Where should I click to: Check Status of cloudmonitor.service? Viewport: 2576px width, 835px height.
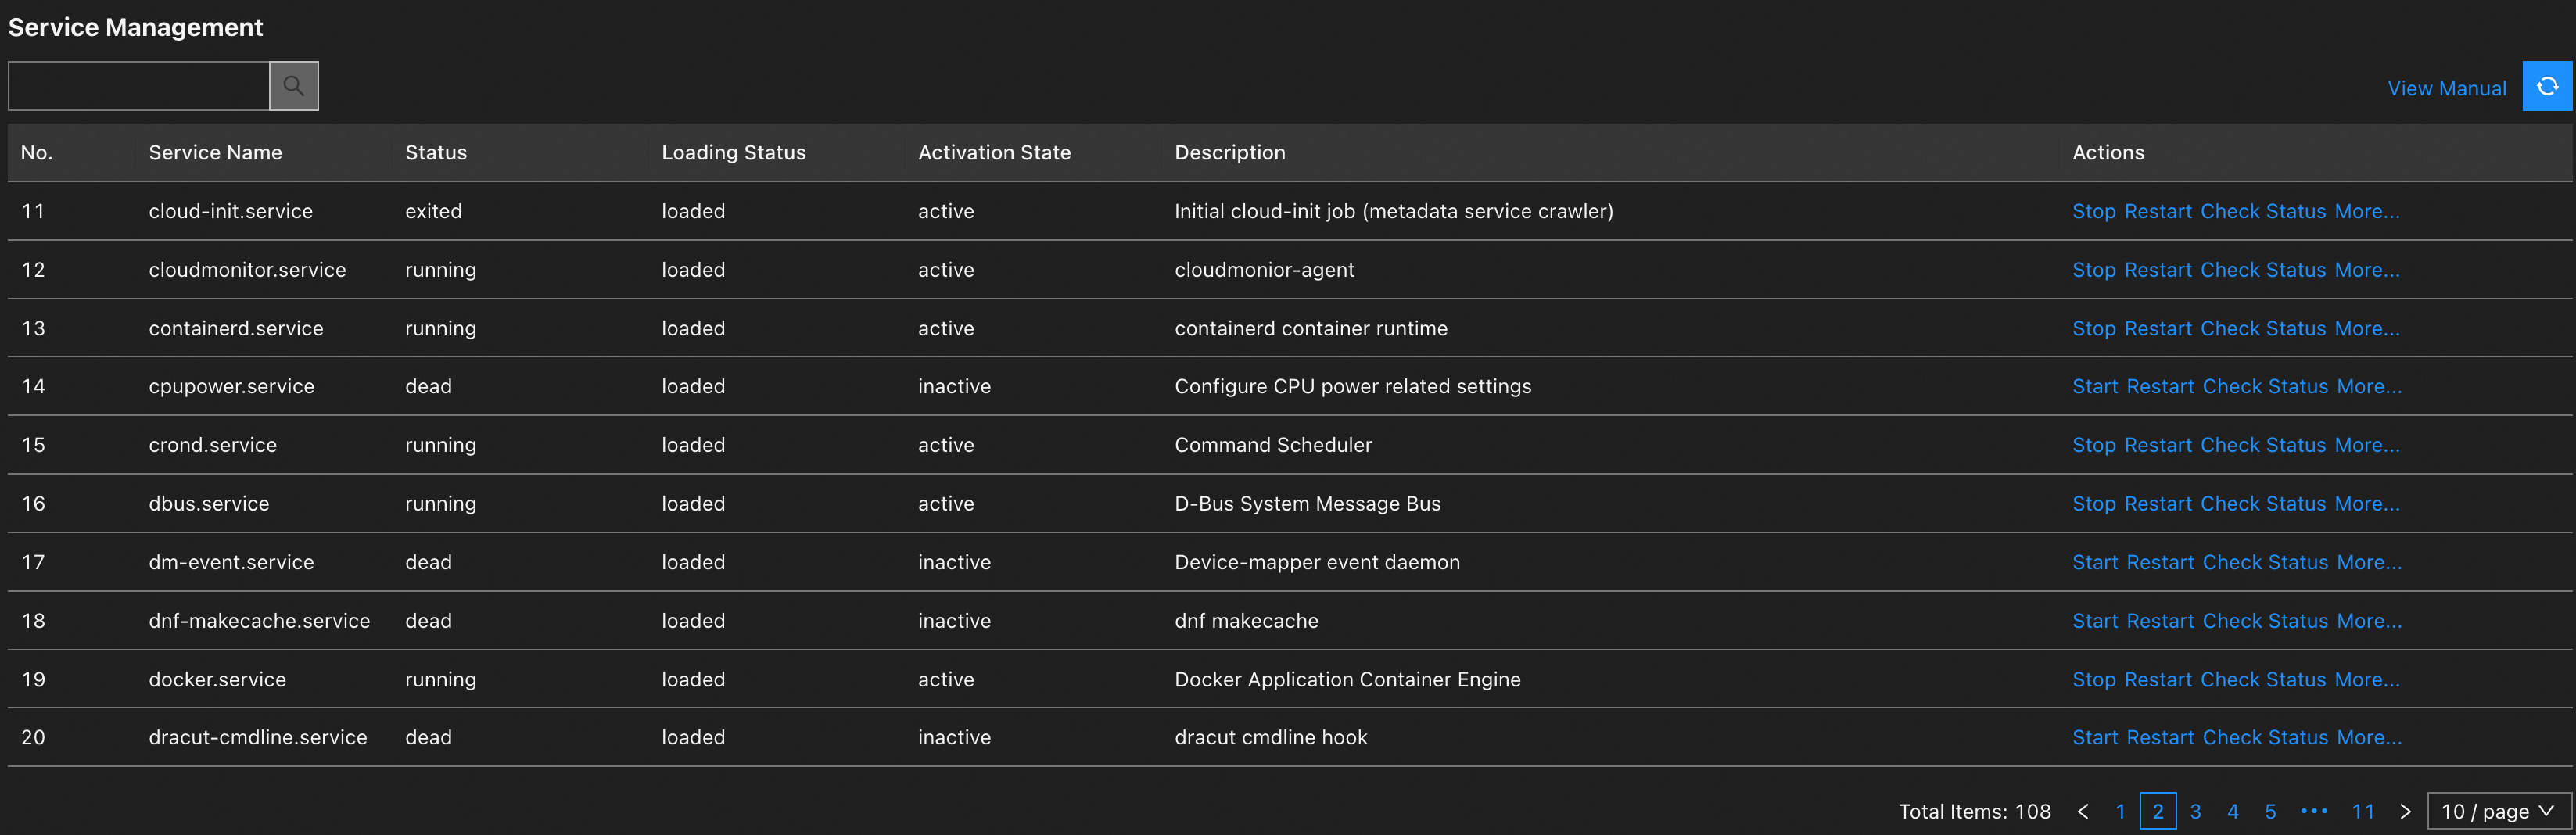[x=2262, y=270]
